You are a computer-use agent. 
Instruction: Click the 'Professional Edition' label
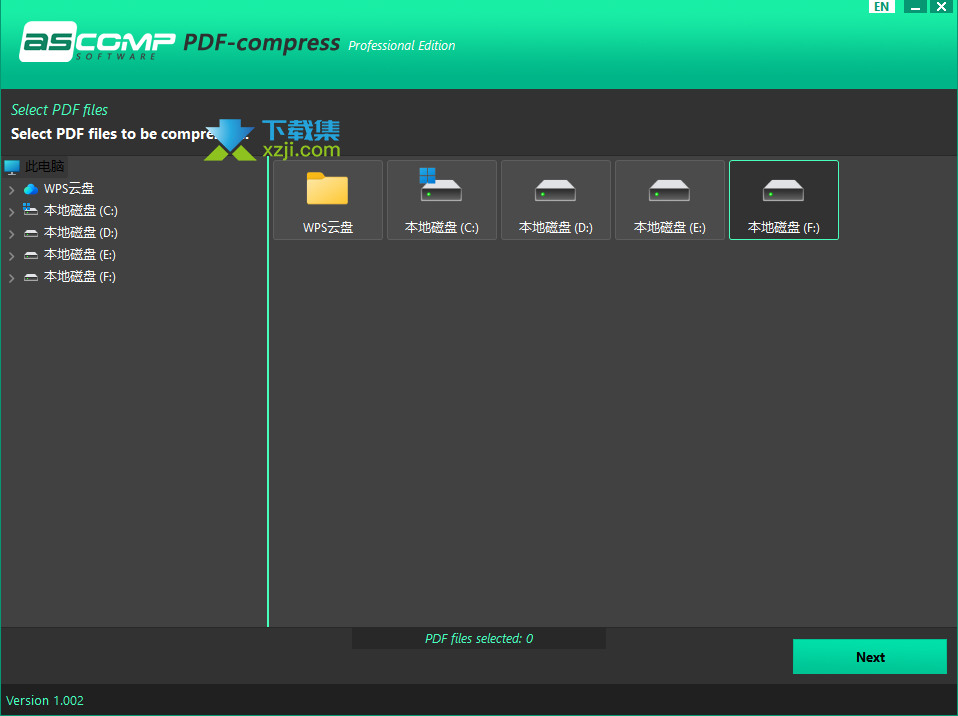coord(401,46)
